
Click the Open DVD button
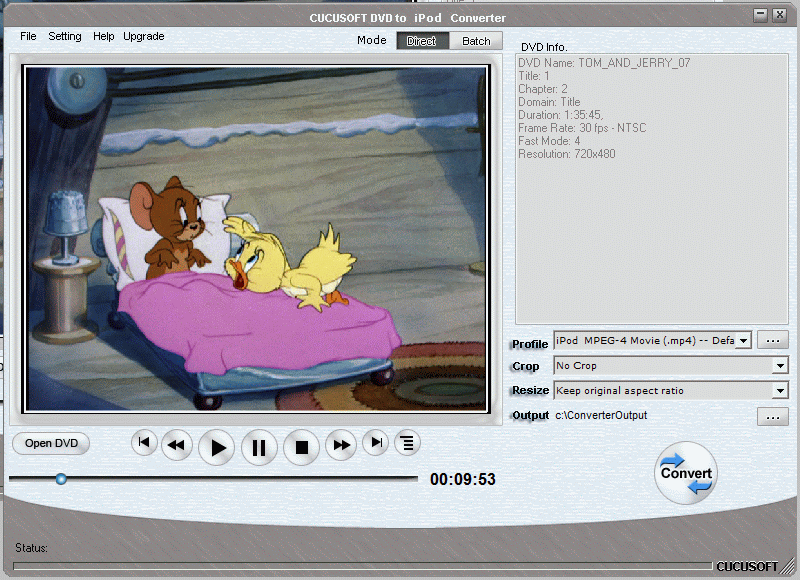pos(51,443)
